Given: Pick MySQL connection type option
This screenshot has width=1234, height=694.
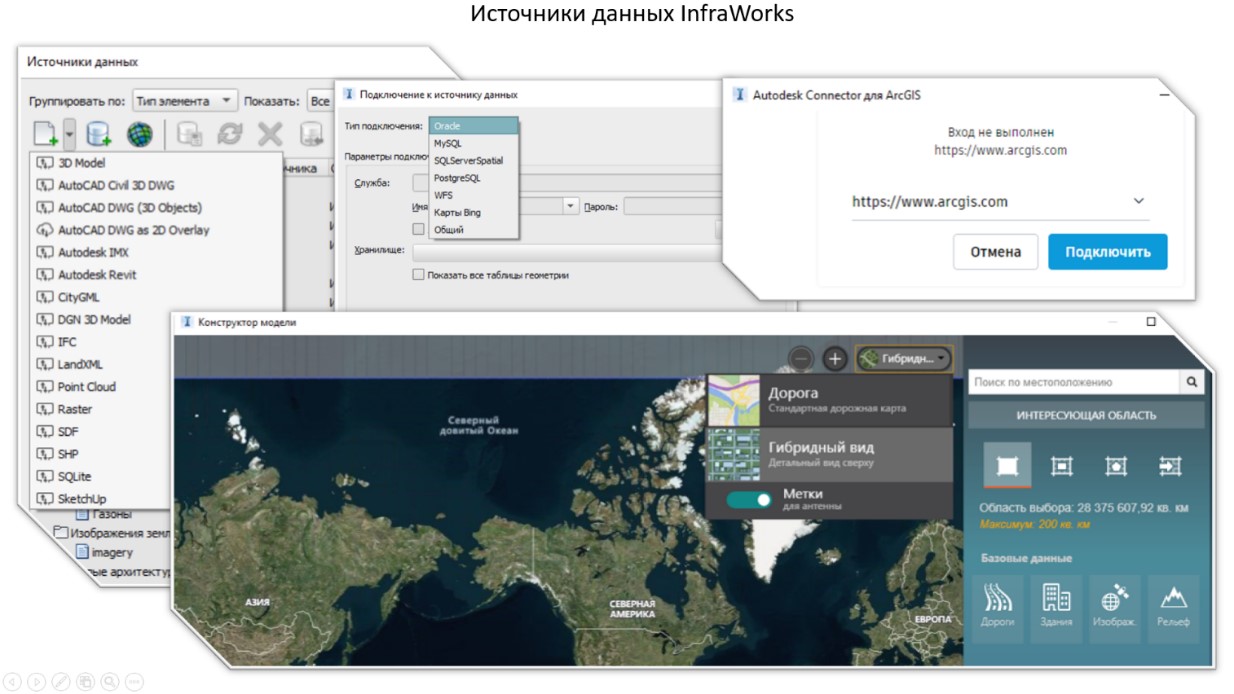Looking at the screenshot, I should (474, 144).
